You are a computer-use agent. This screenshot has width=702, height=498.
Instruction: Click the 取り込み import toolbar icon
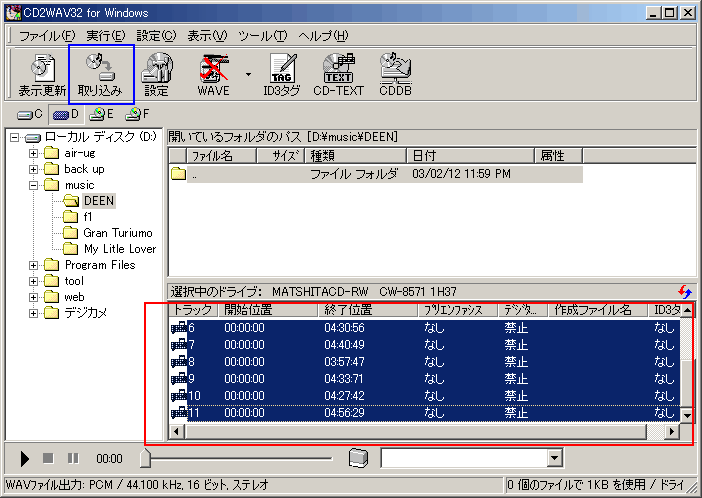click(x=100, y=74)
